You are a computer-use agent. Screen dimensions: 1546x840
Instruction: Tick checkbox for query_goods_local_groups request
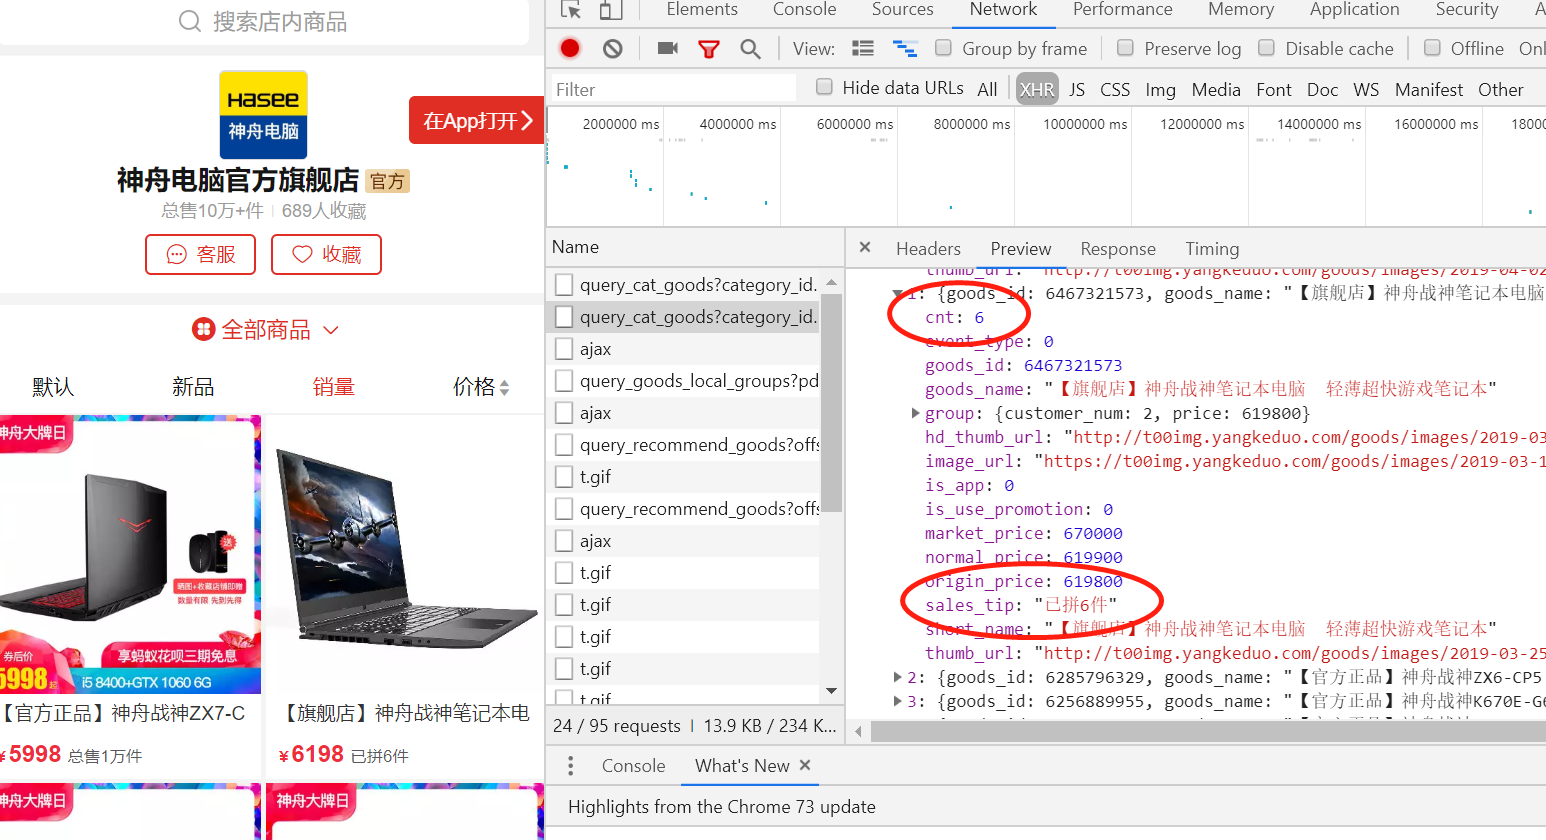(x=564, y=381)
